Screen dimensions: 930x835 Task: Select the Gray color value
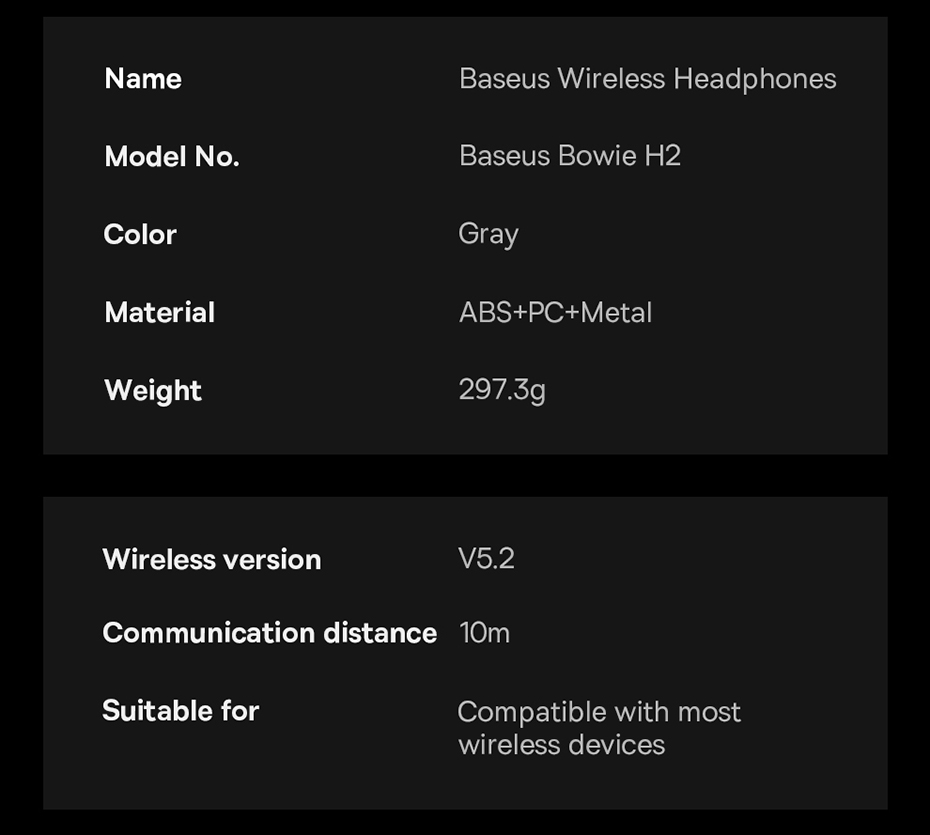488,234
